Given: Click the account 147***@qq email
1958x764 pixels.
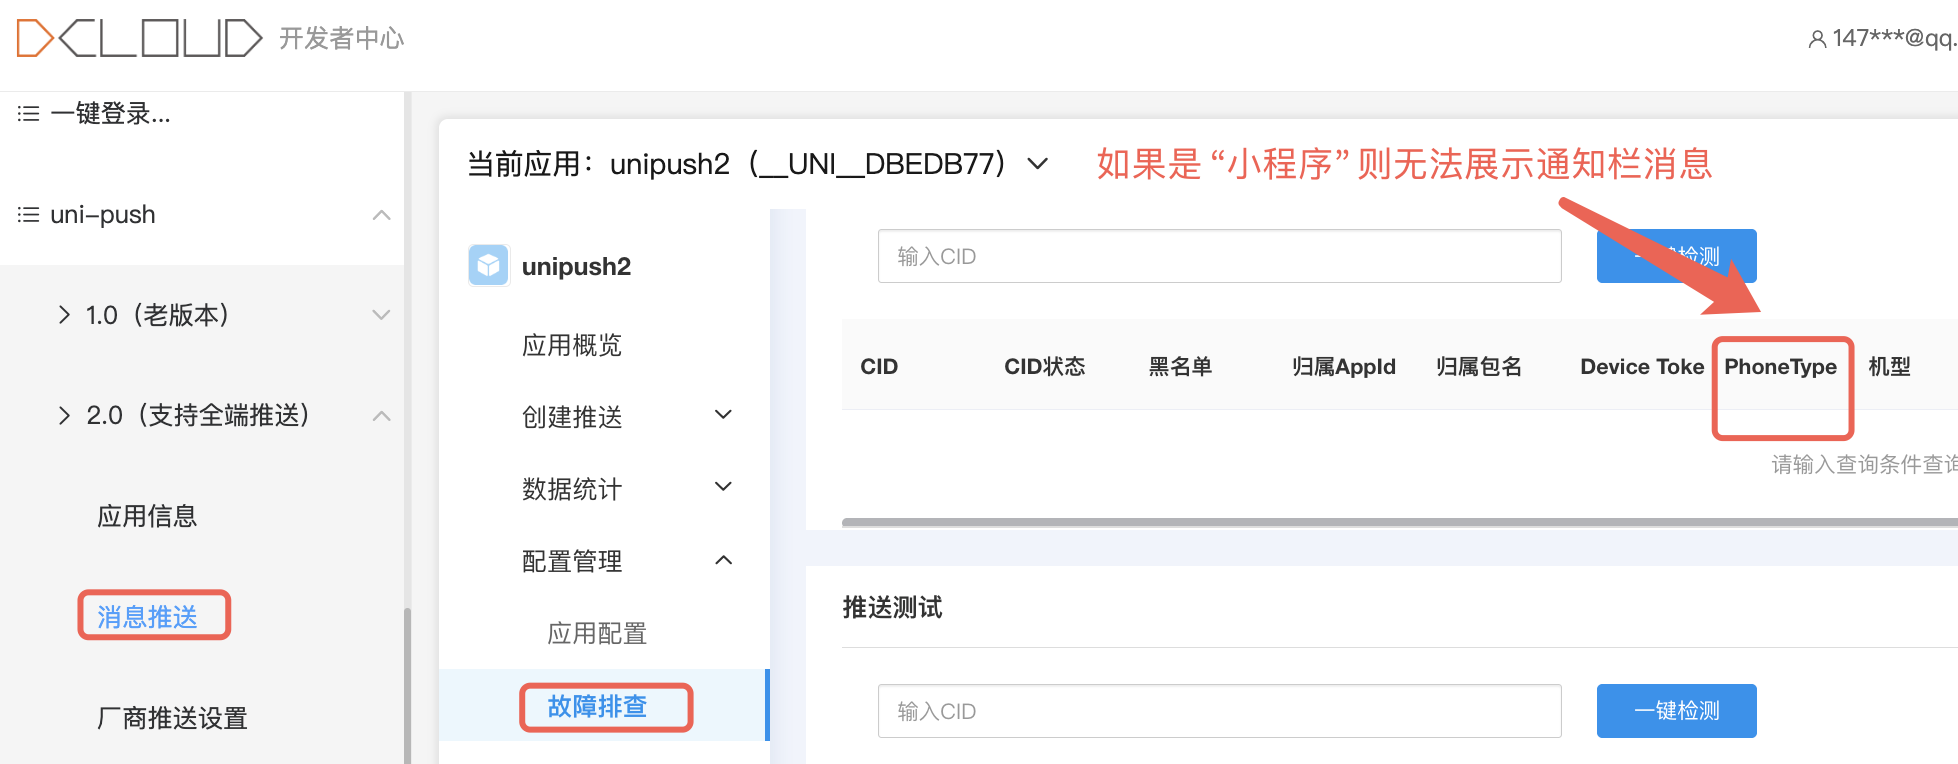Looking at the screenshot, I should 1894,39.
